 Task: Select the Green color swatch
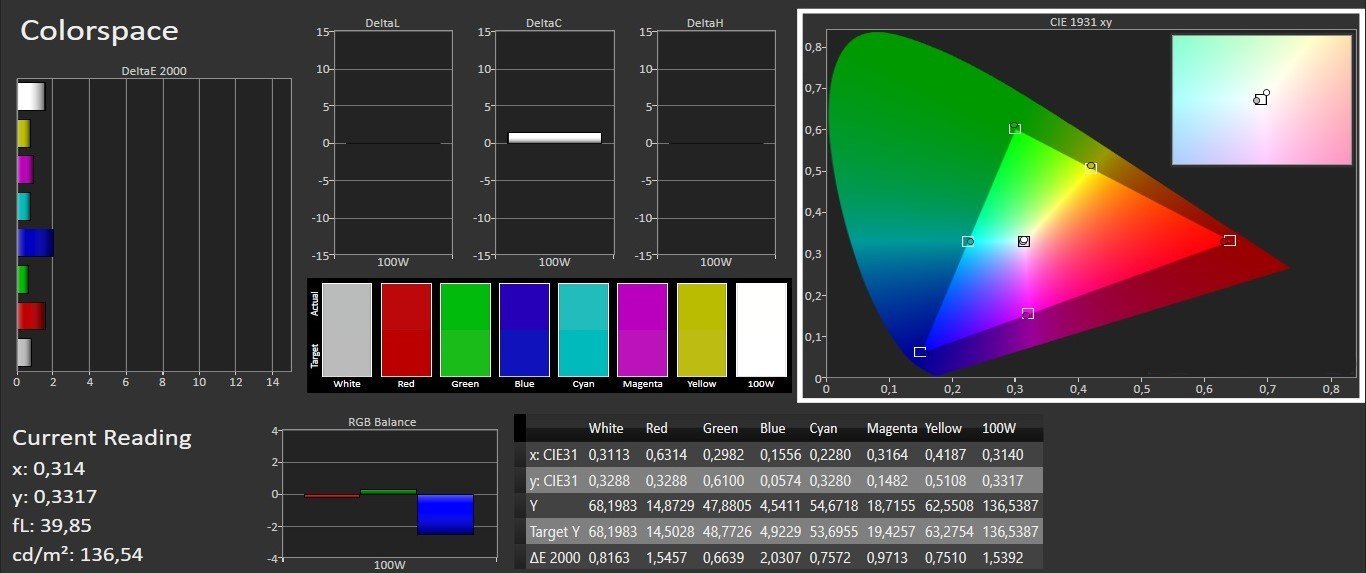pos(465,330)
